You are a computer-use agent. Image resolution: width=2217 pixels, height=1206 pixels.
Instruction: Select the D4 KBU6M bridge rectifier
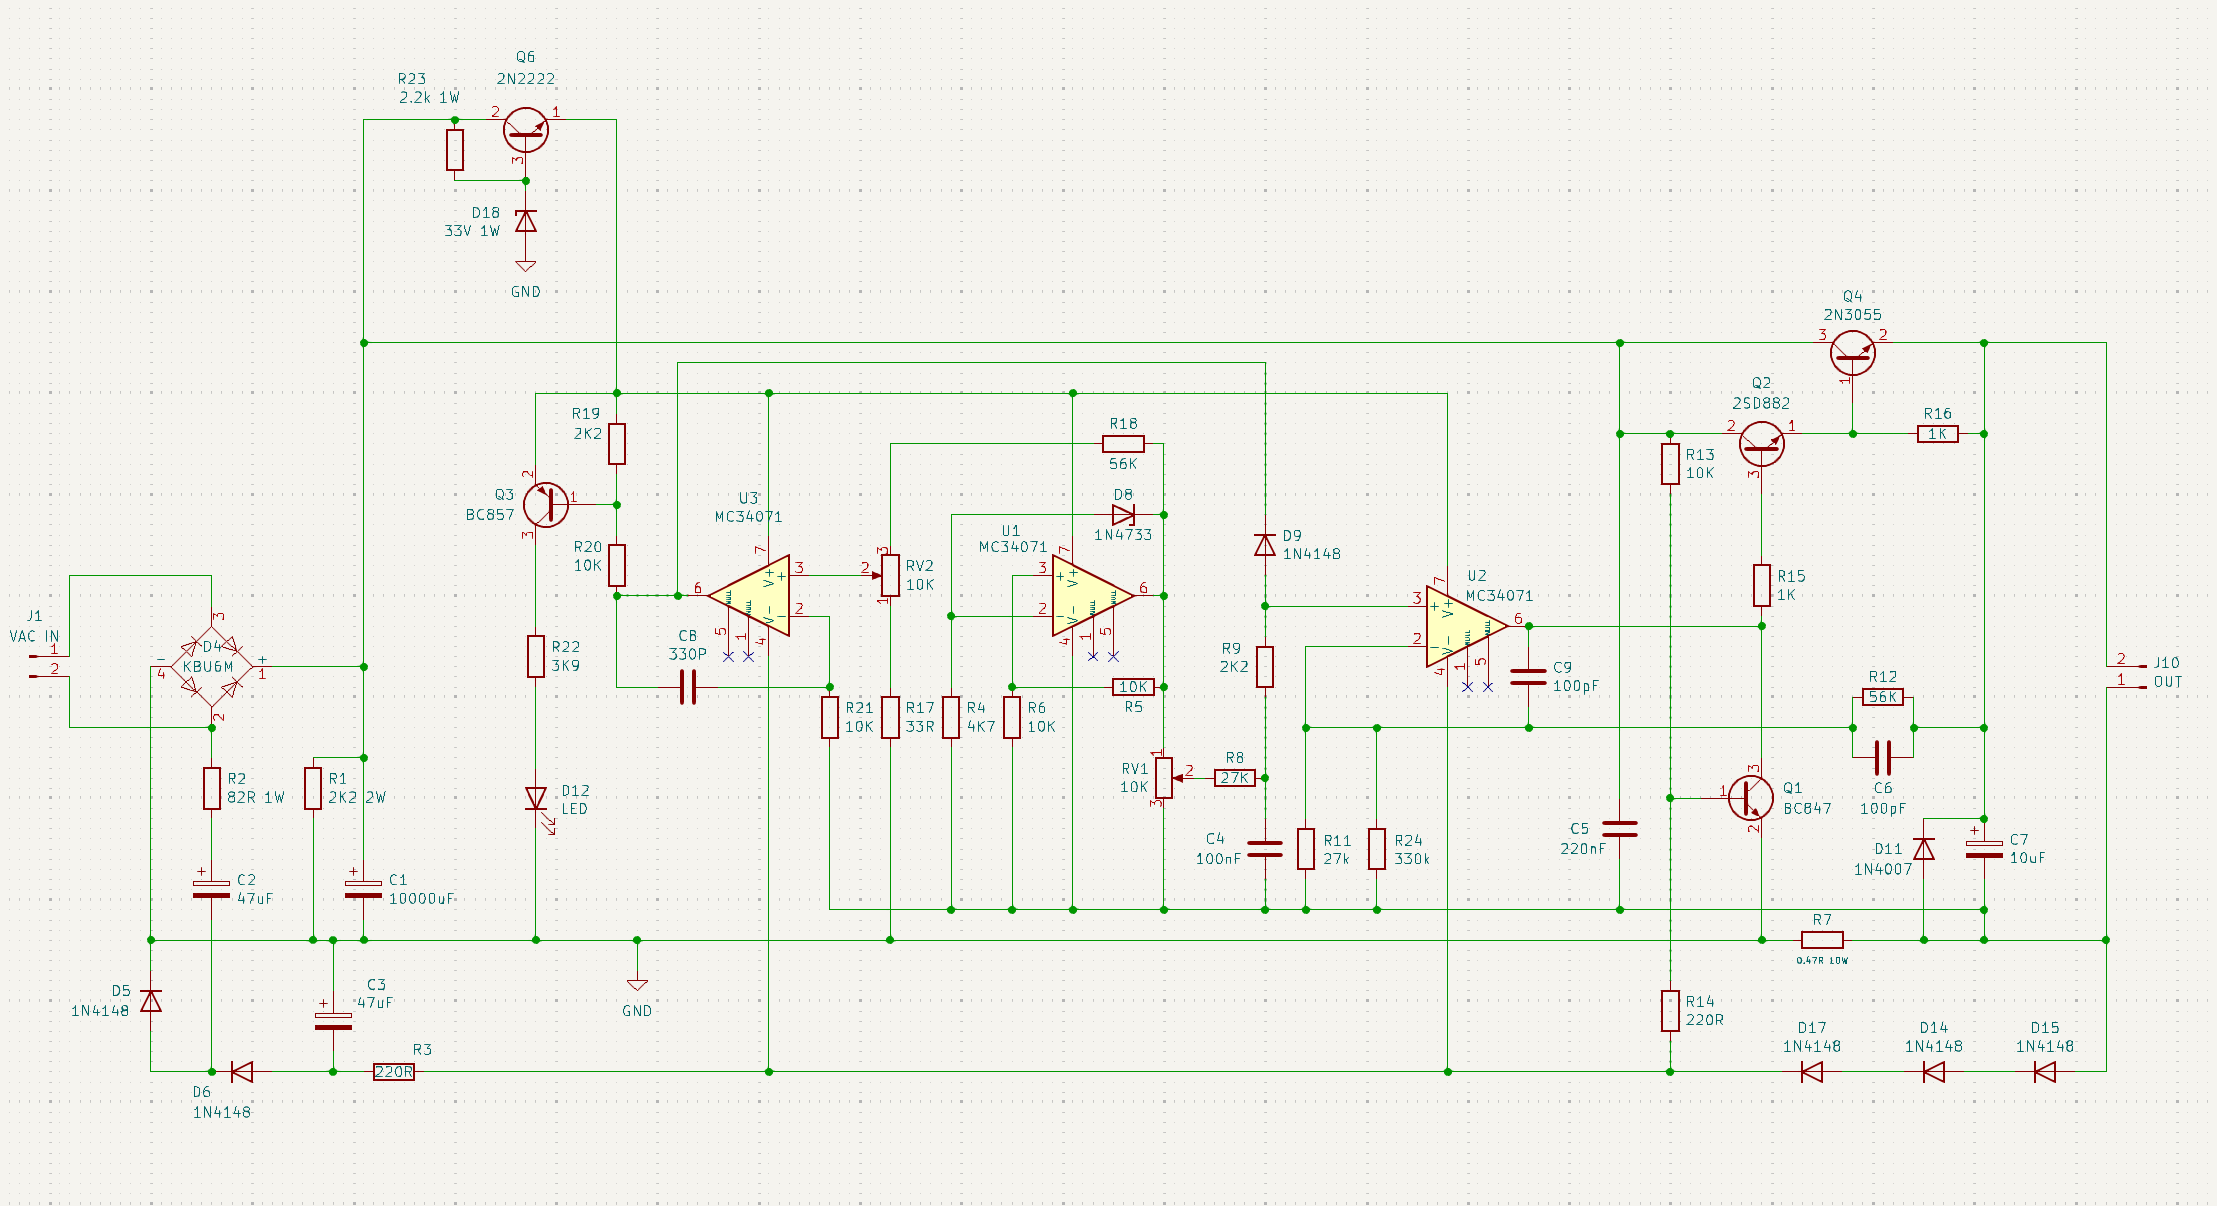211,667
